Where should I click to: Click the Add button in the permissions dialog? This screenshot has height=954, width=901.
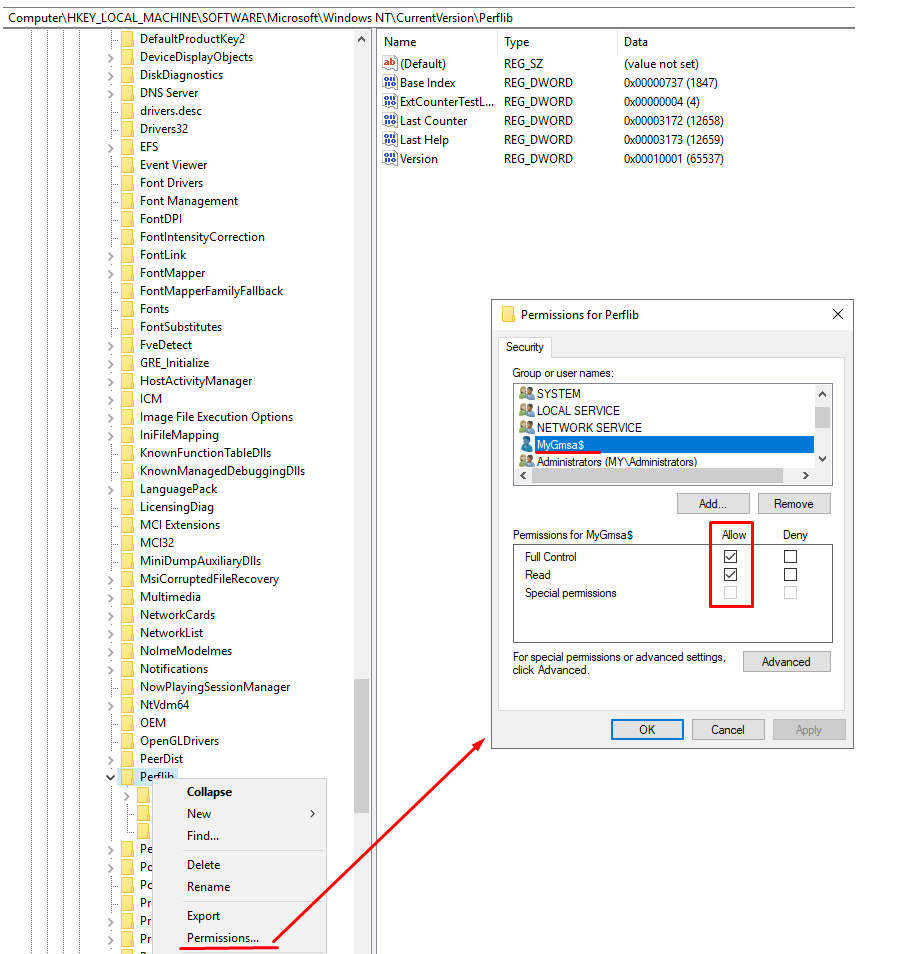[x=713, y=503]
